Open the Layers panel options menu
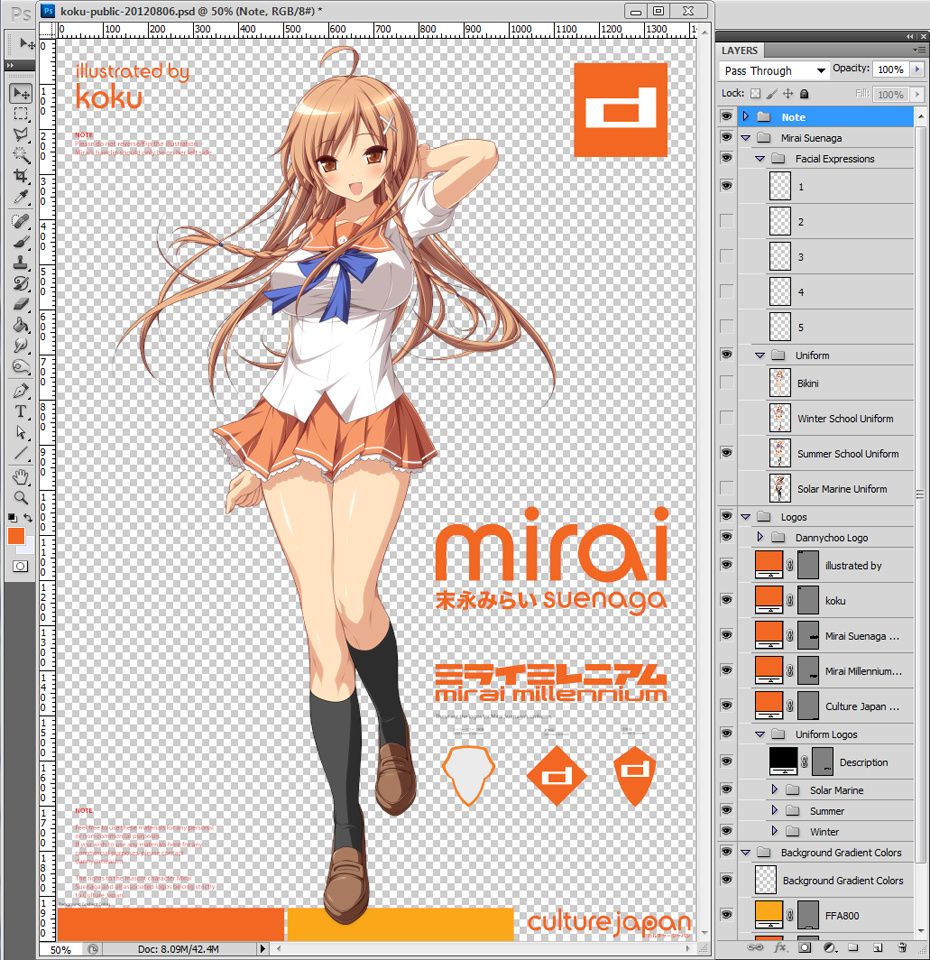Screen dimensions: 930x960 tap(919, 50)
